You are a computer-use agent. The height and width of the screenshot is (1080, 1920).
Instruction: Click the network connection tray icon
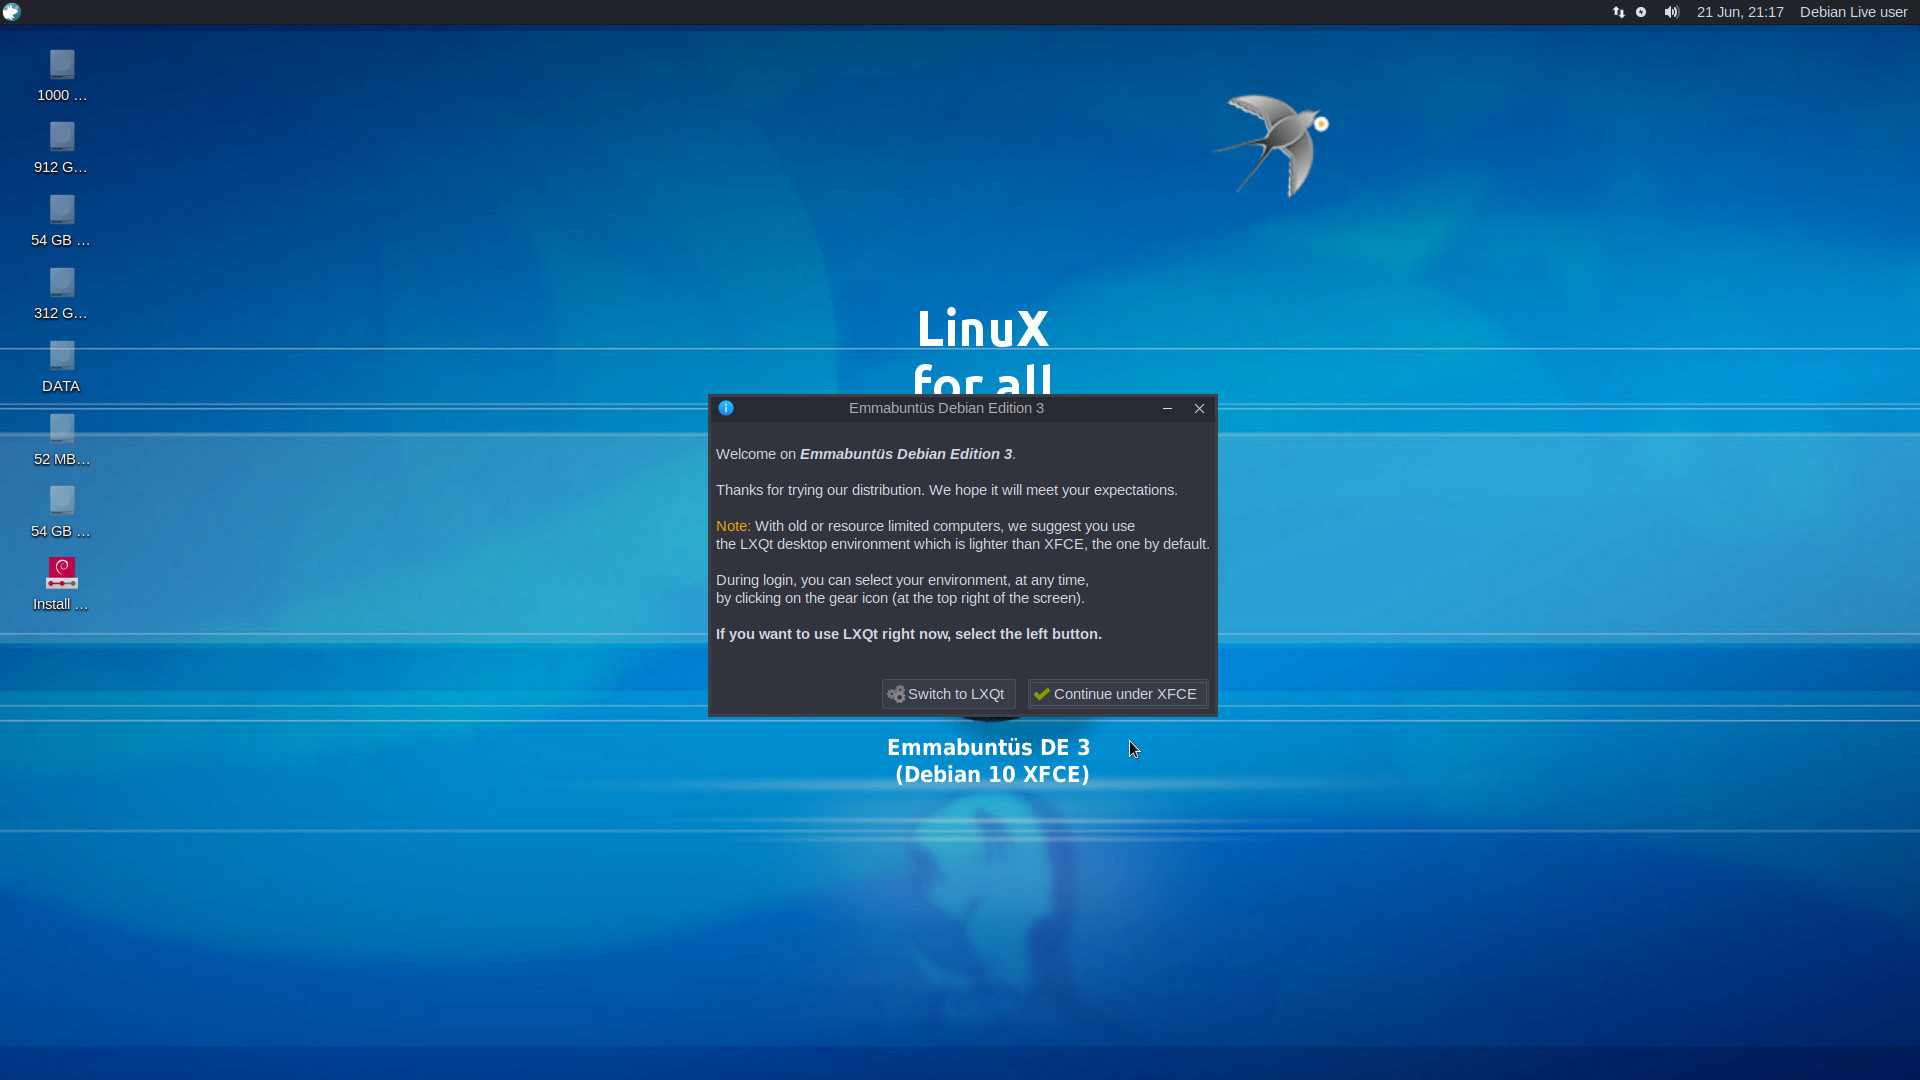point(1618,12)
